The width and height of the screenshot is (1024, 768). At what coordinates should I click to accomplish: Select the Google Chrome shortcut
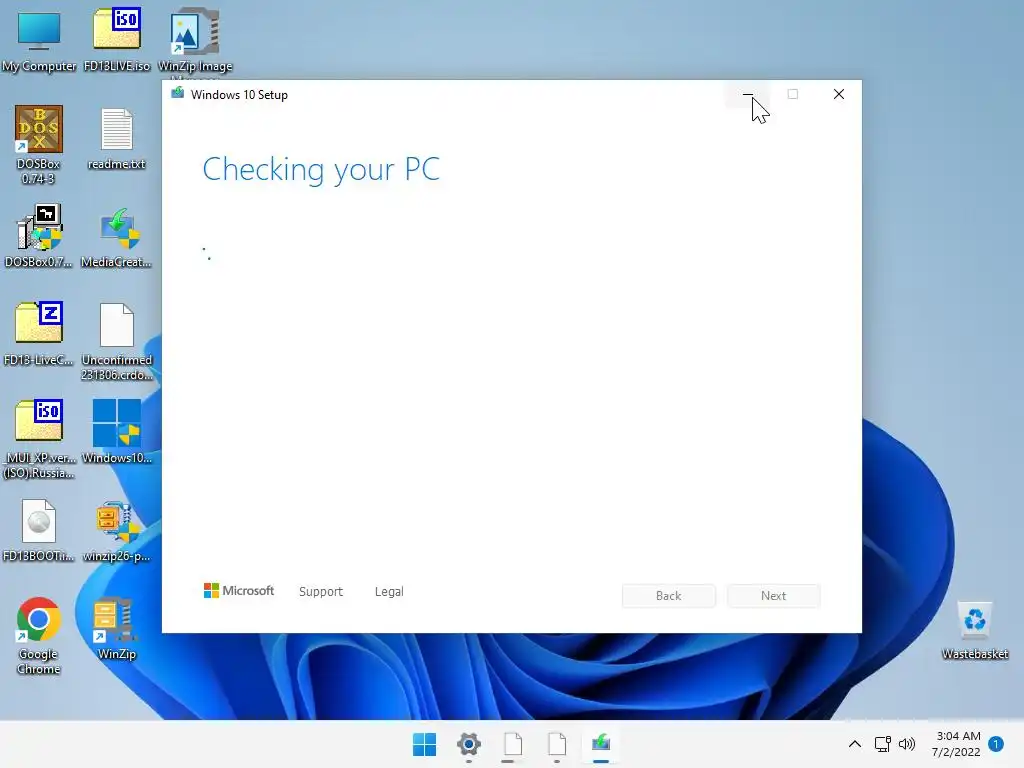click(39, 635)
